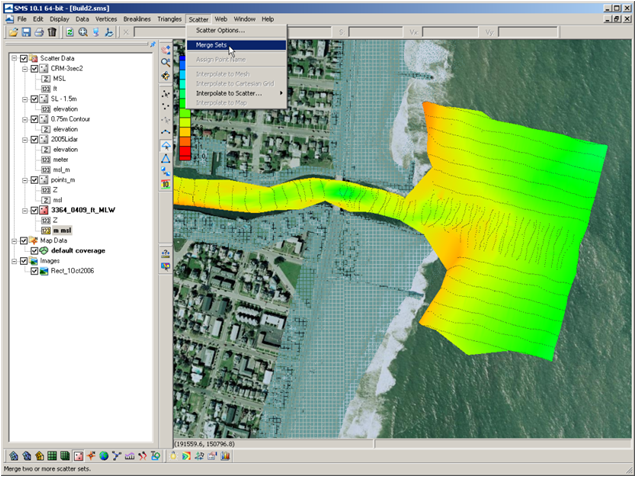This screenshot has height=477, width=636.
Task: Select the blue triangle tool
Action: [x=165, y=158]
